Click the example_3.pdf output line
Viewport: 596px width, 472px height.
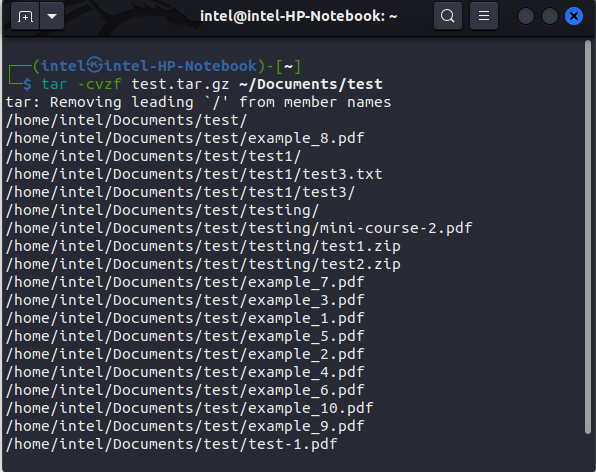[185, 300]
